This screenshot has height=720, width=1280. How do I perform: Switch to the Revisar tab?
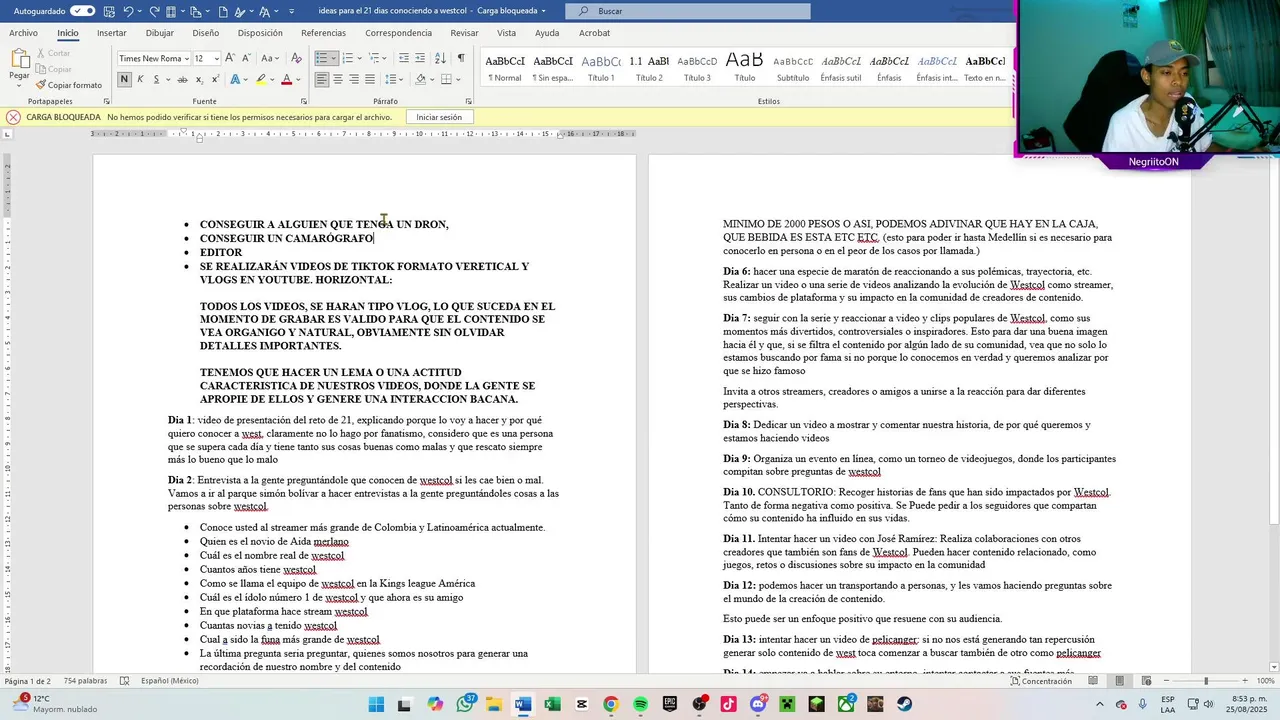point(464,33)
